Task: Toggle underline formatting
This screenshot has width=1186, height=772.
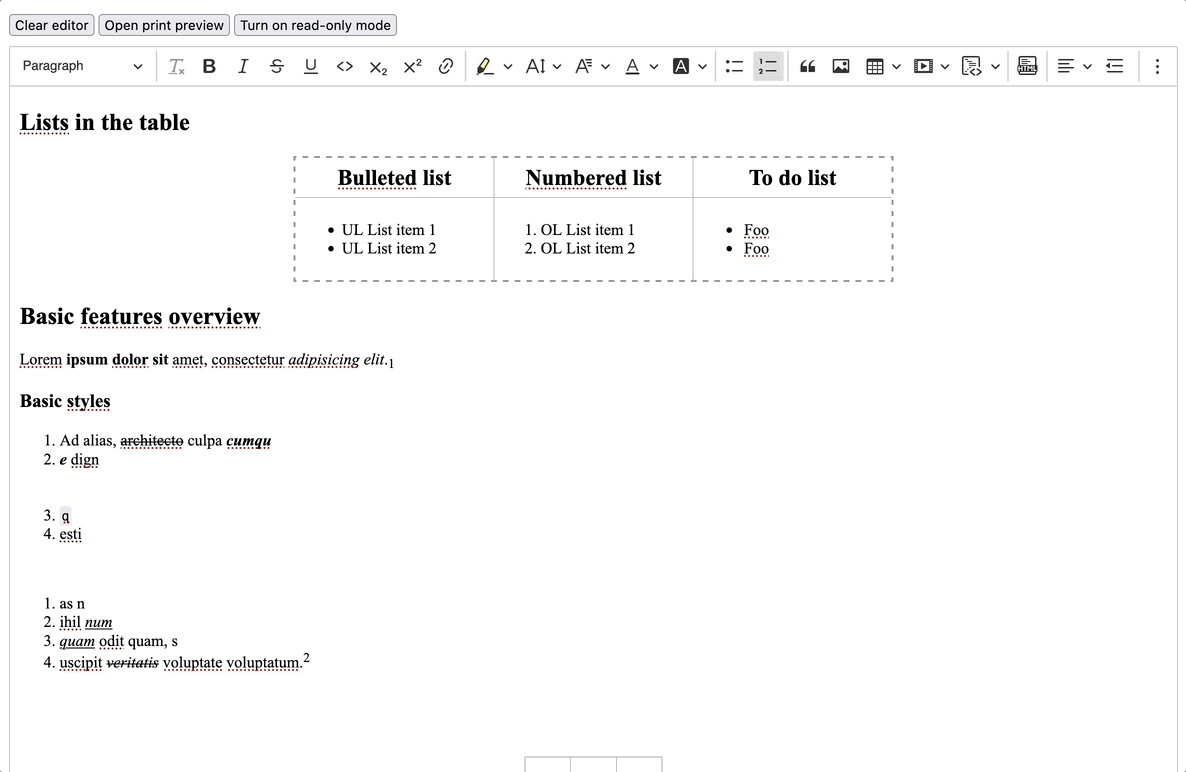Action: [310, 66]
